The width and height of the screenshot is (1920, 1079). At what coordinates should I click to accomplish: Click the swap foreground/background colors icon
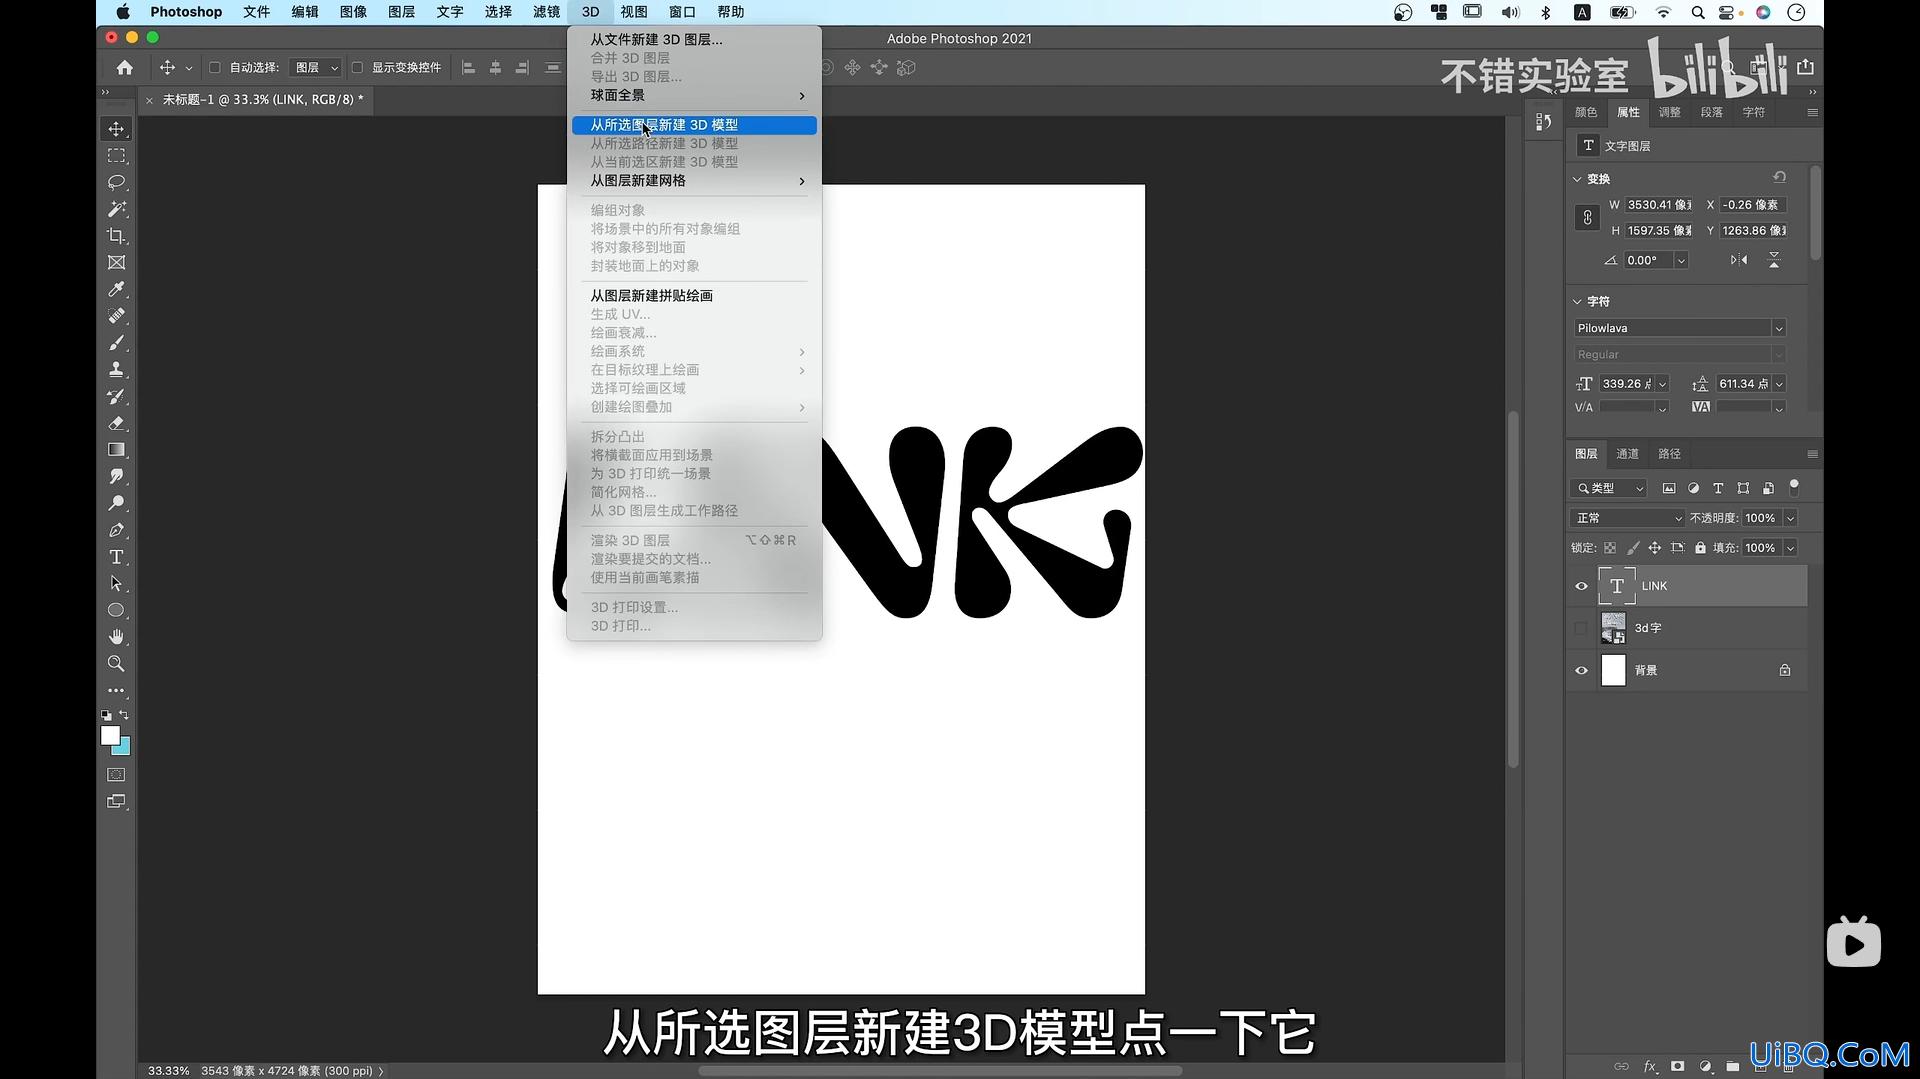tap(124, 715)
